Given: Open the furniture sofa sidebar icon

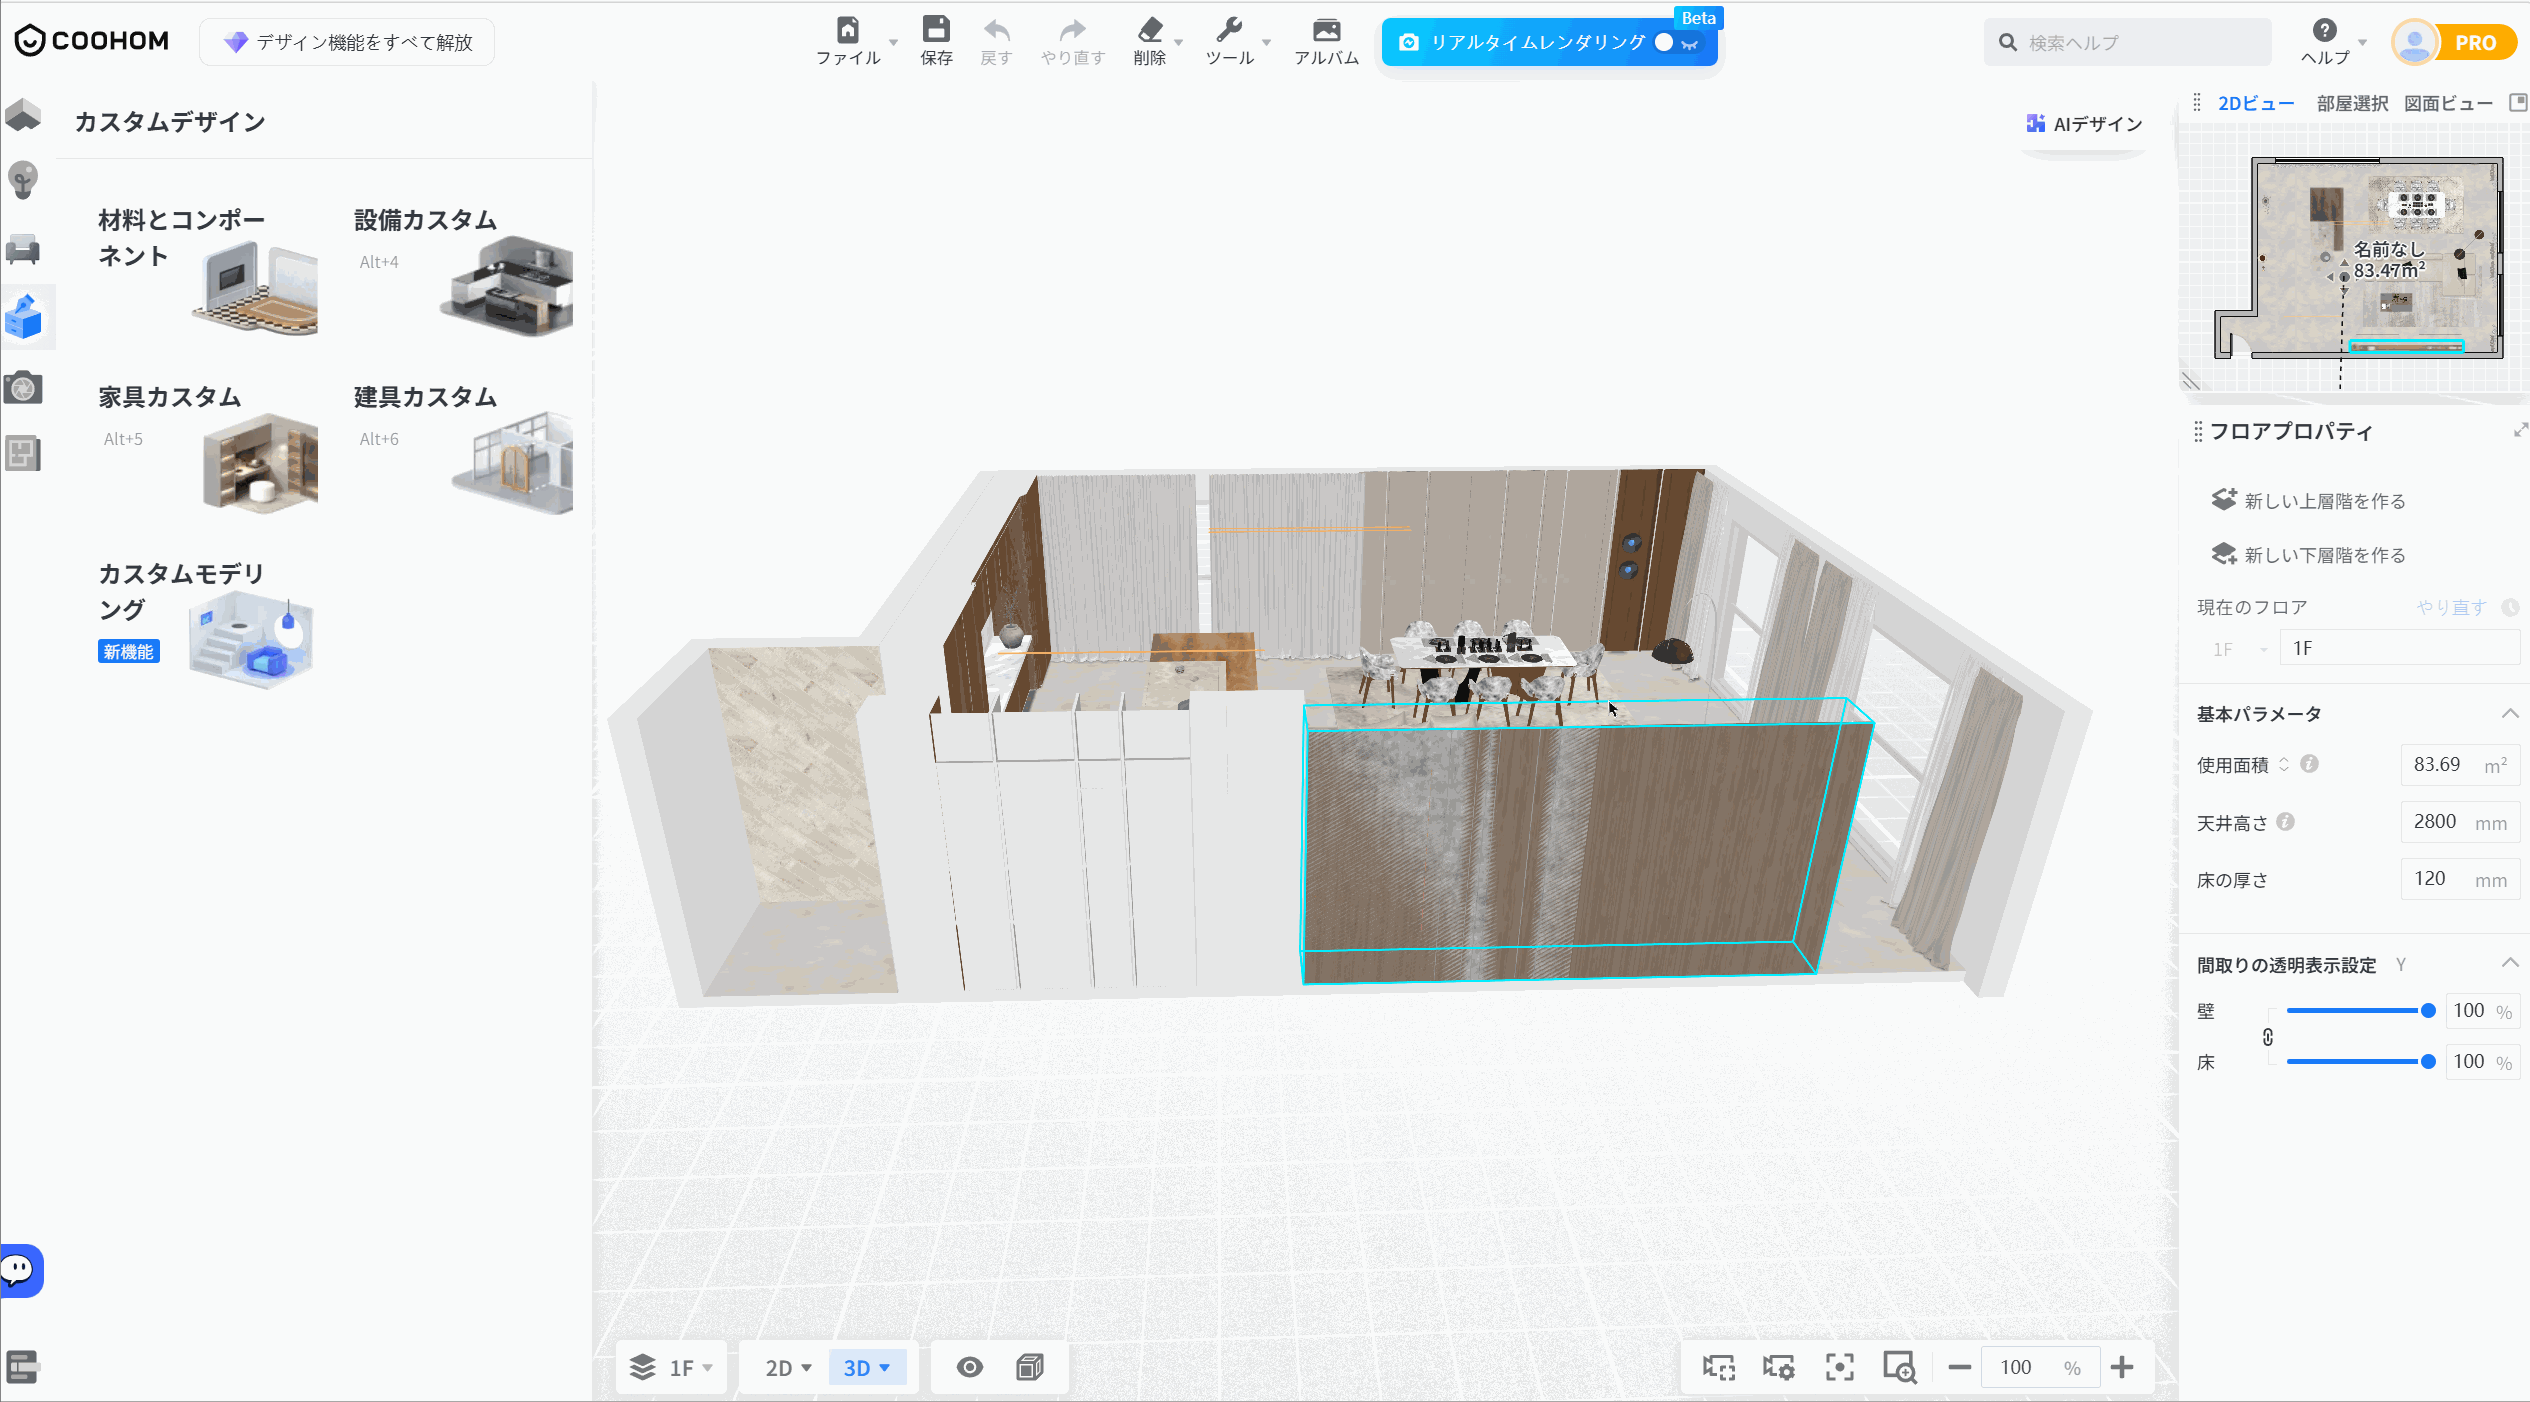Looking at the screenshot, I should (x=23, y=249).
